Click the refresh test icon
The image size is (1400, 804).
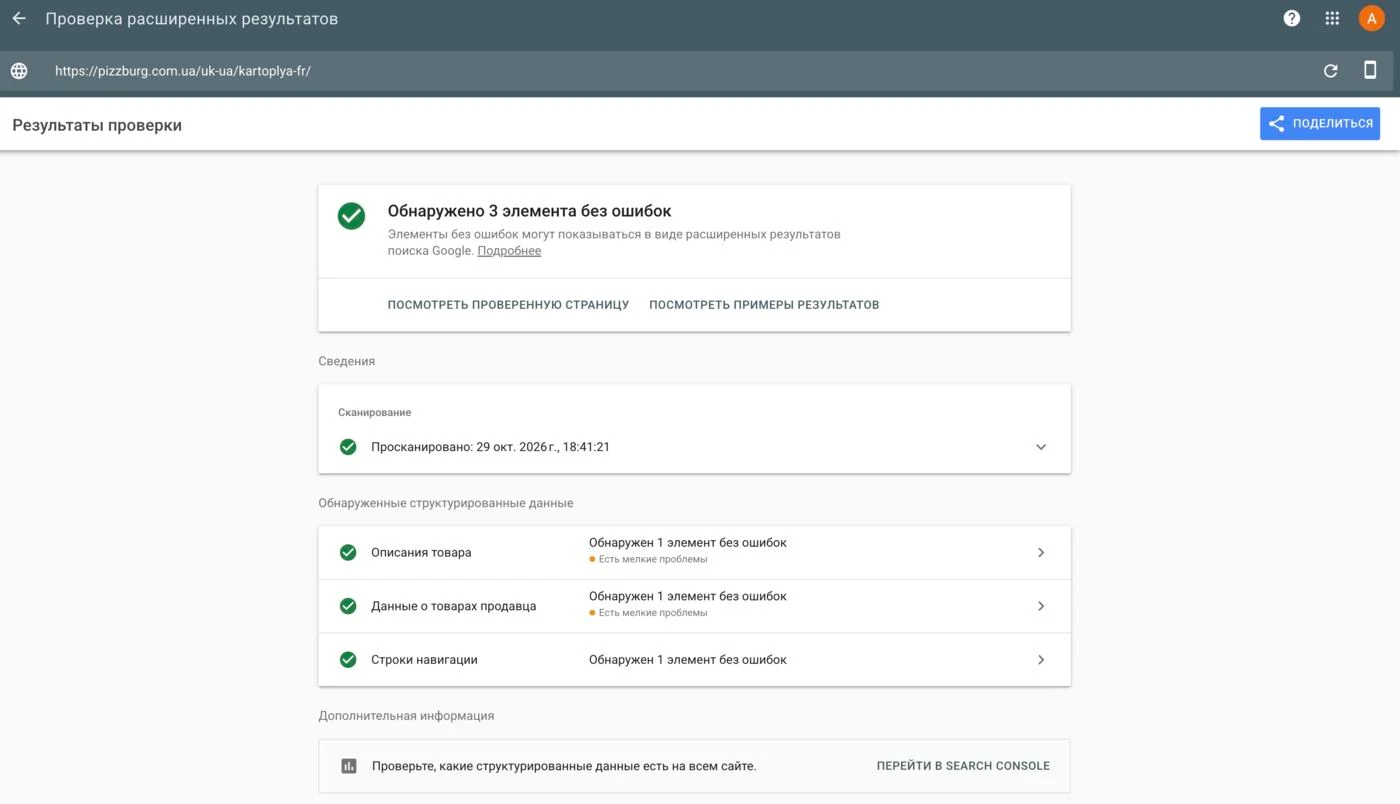click(1330, 71)
